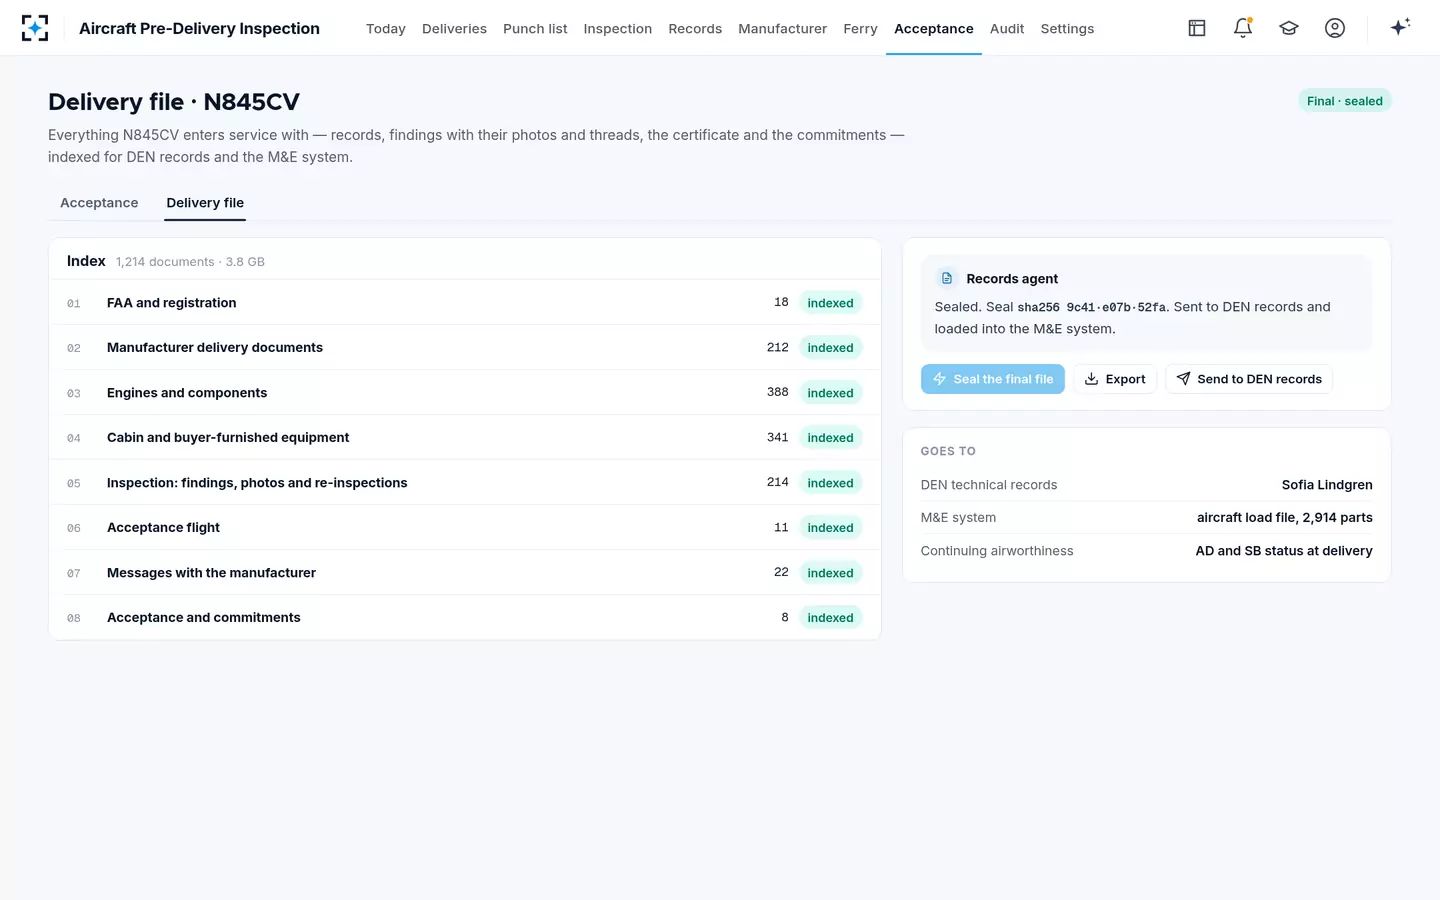This screenshot has width=1440, height=900.
Task: Open the graduation cap learning icon
Action: (1289, 28)
